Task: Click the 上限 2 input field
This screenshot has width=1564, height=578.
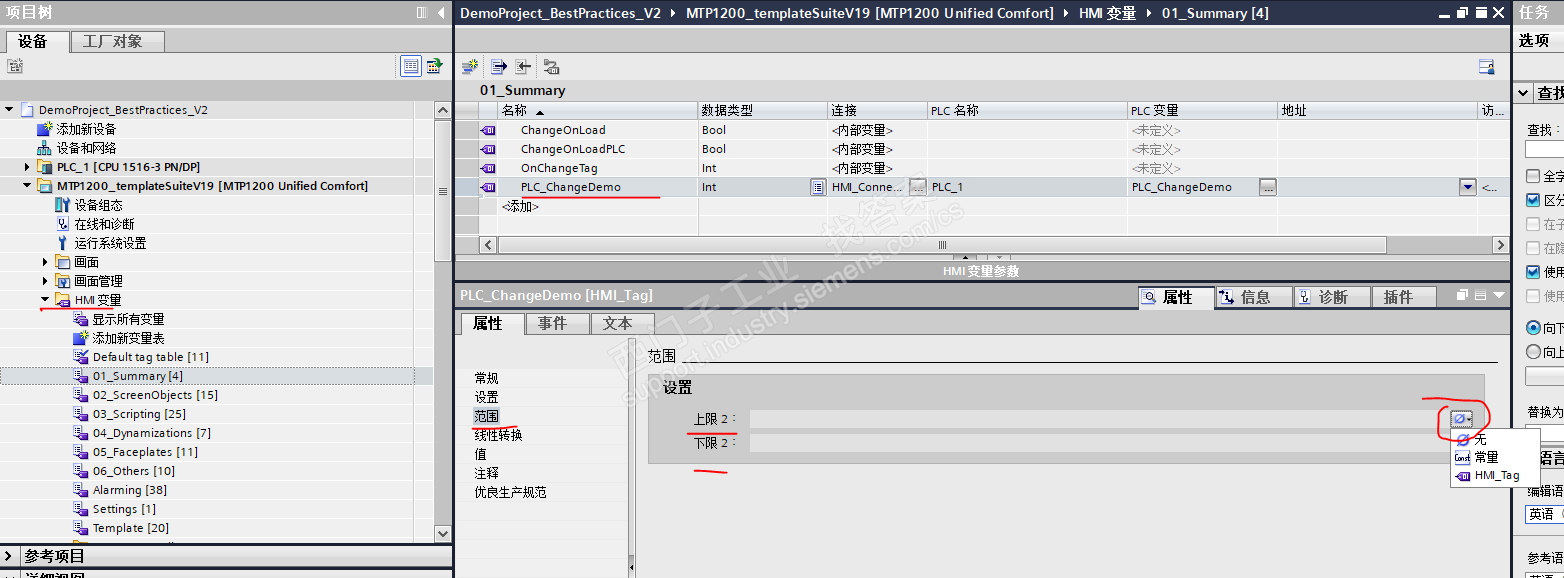Action: 1098,419
